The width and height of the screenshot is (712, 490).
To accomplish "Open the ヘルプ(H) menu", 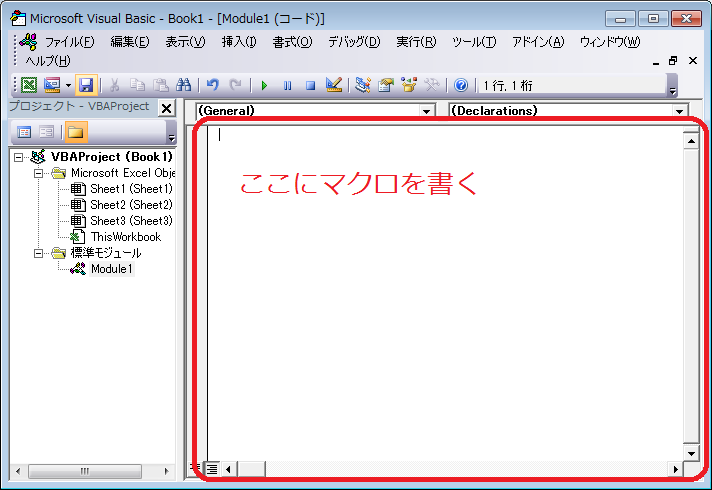I will click(48, 60).
